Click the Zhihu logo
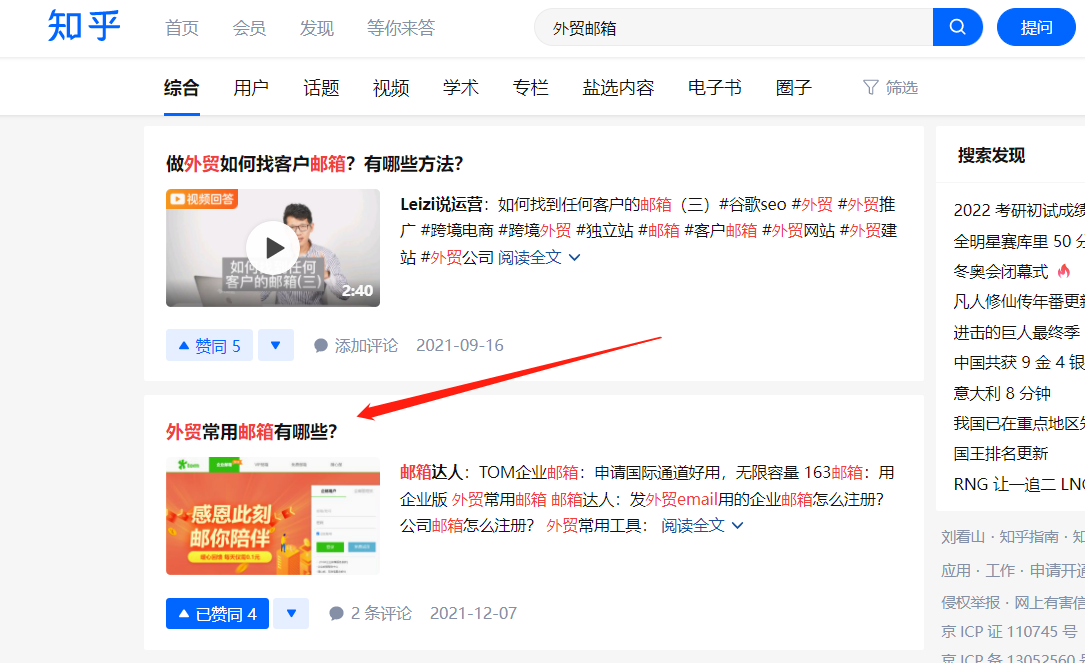The width and height of the screenshot is (1085, 663). [x=83, y=26]
